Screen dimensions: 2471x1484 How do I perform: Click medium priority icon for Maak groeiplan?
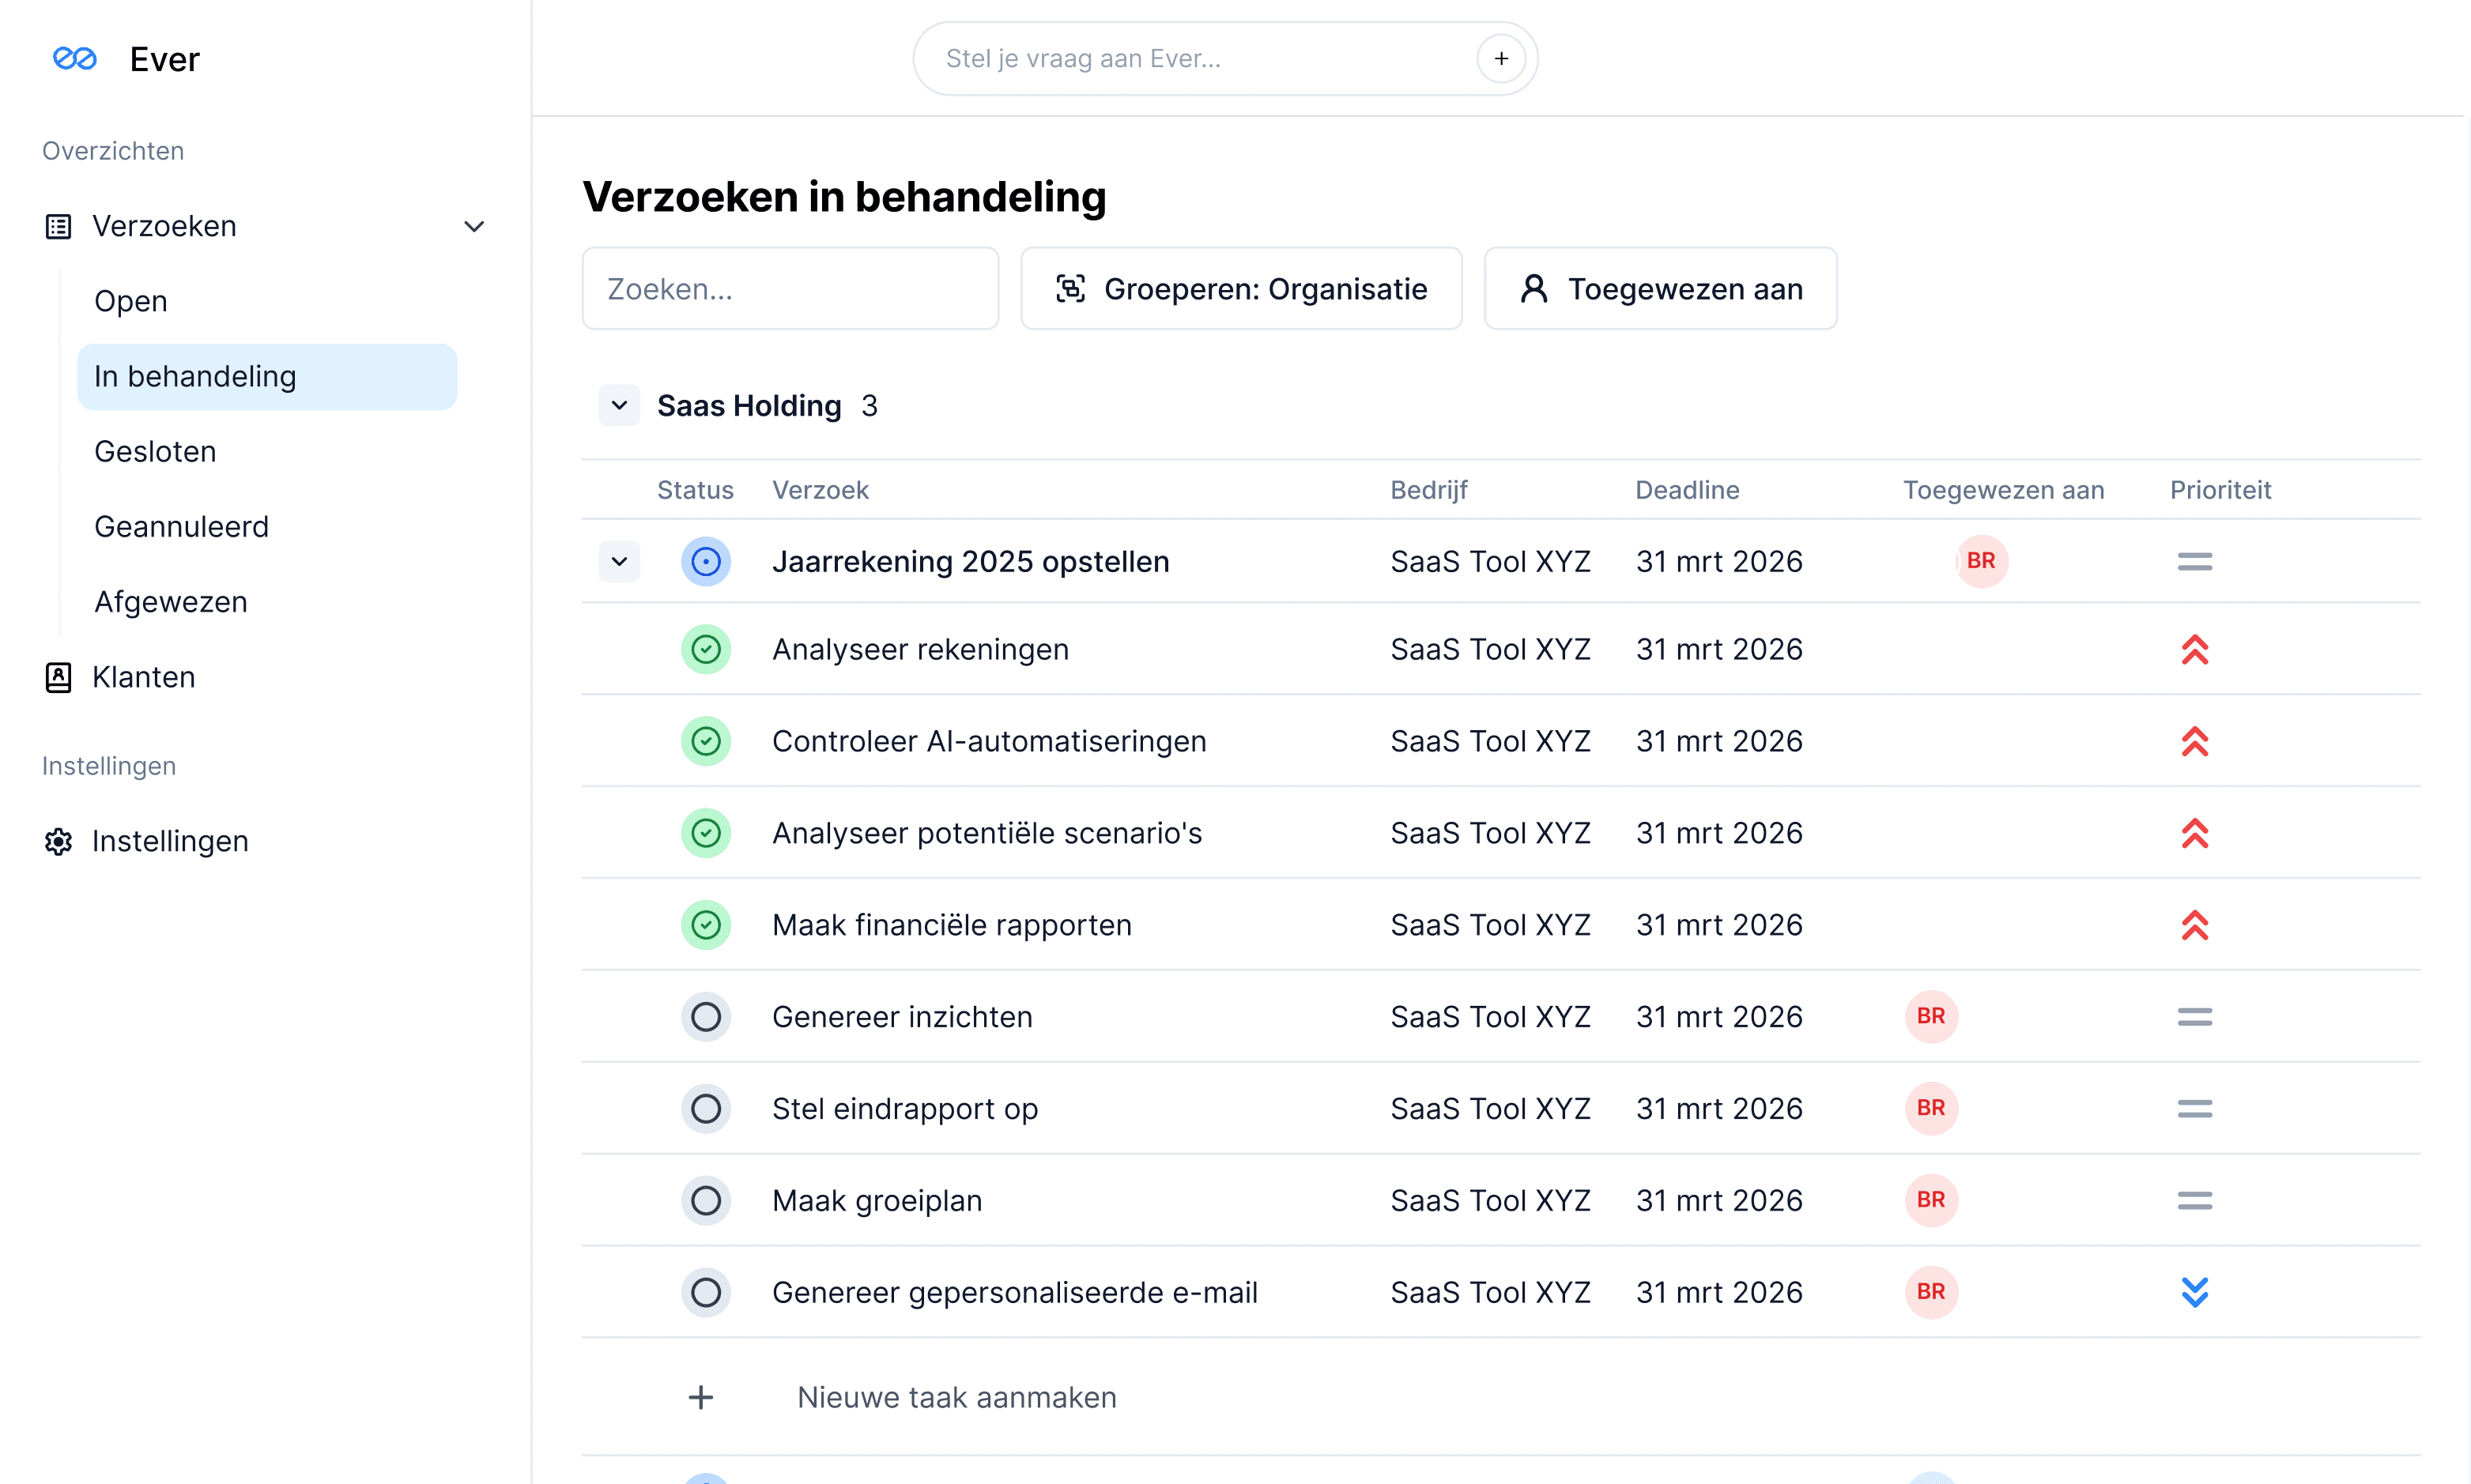(2194, 1200)
